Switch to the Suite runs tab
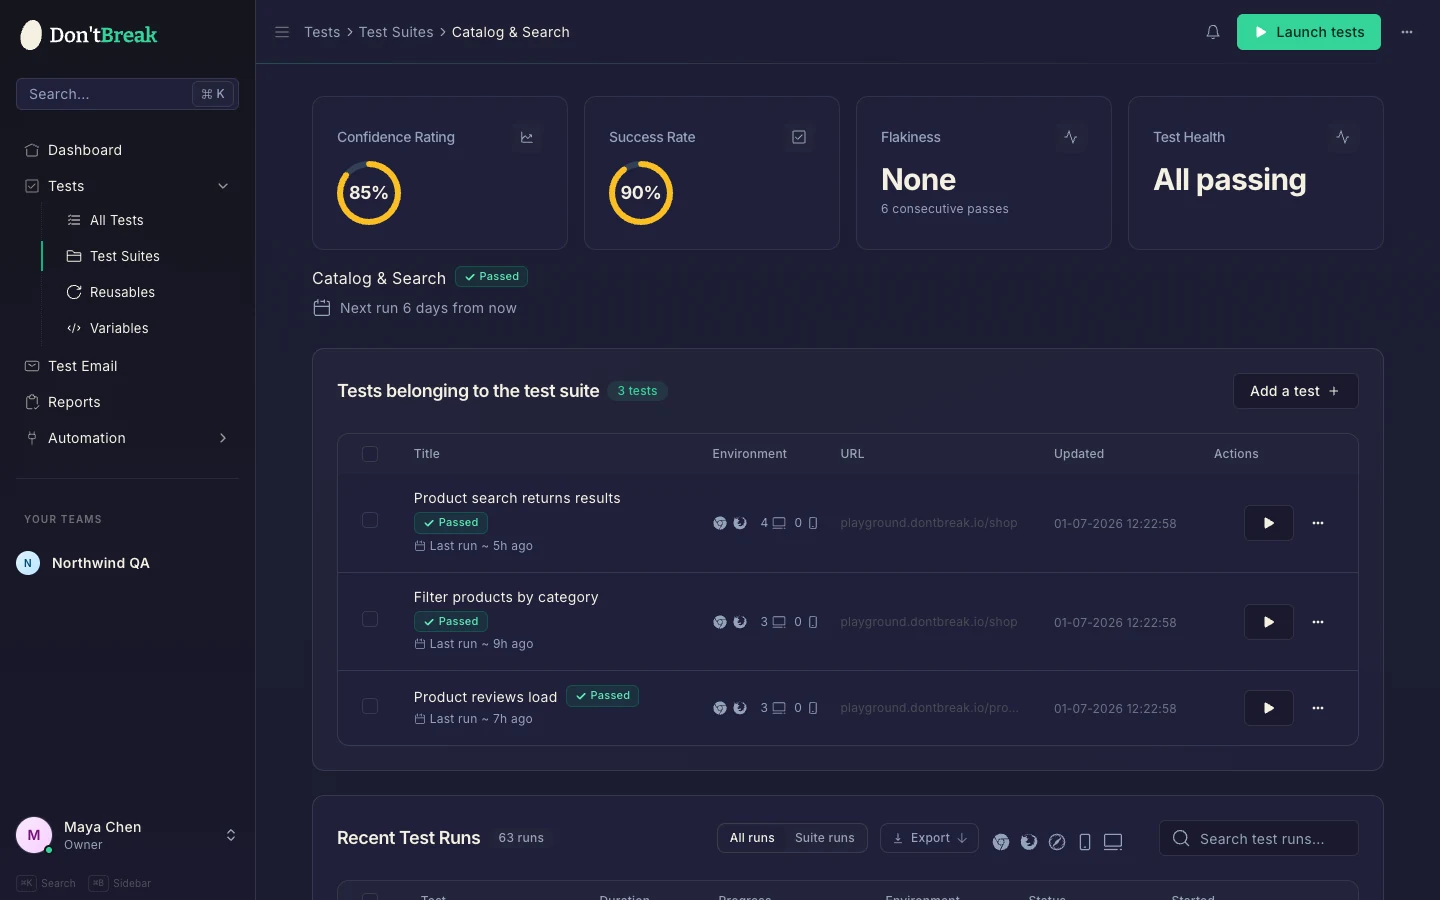Viewport: 1440px width, 900px height. [825, 838]
